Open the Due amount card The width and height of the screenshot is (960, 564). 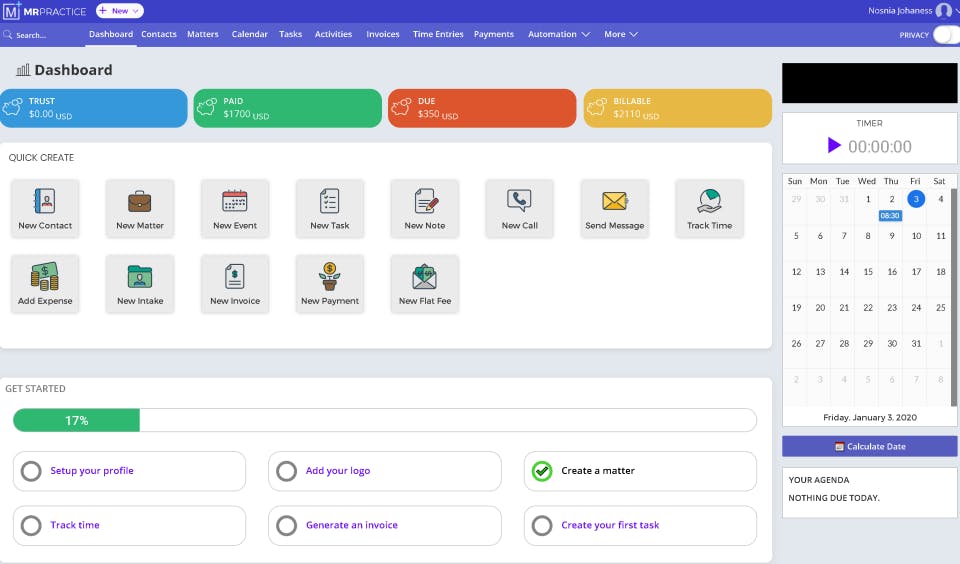coord(482,108)
